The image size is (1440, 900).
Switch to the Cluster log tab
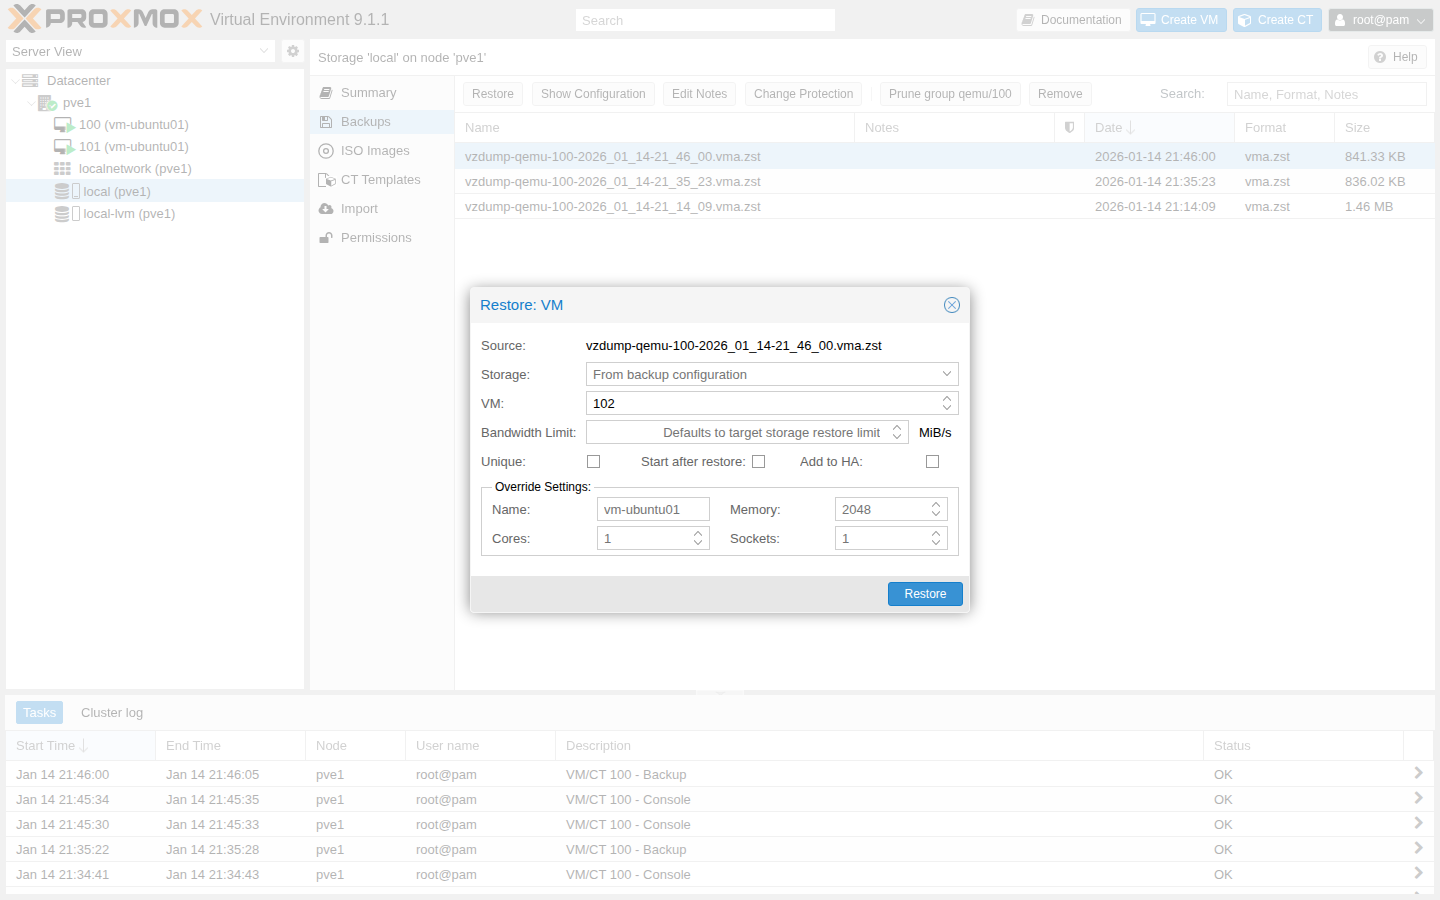(111, 712)
